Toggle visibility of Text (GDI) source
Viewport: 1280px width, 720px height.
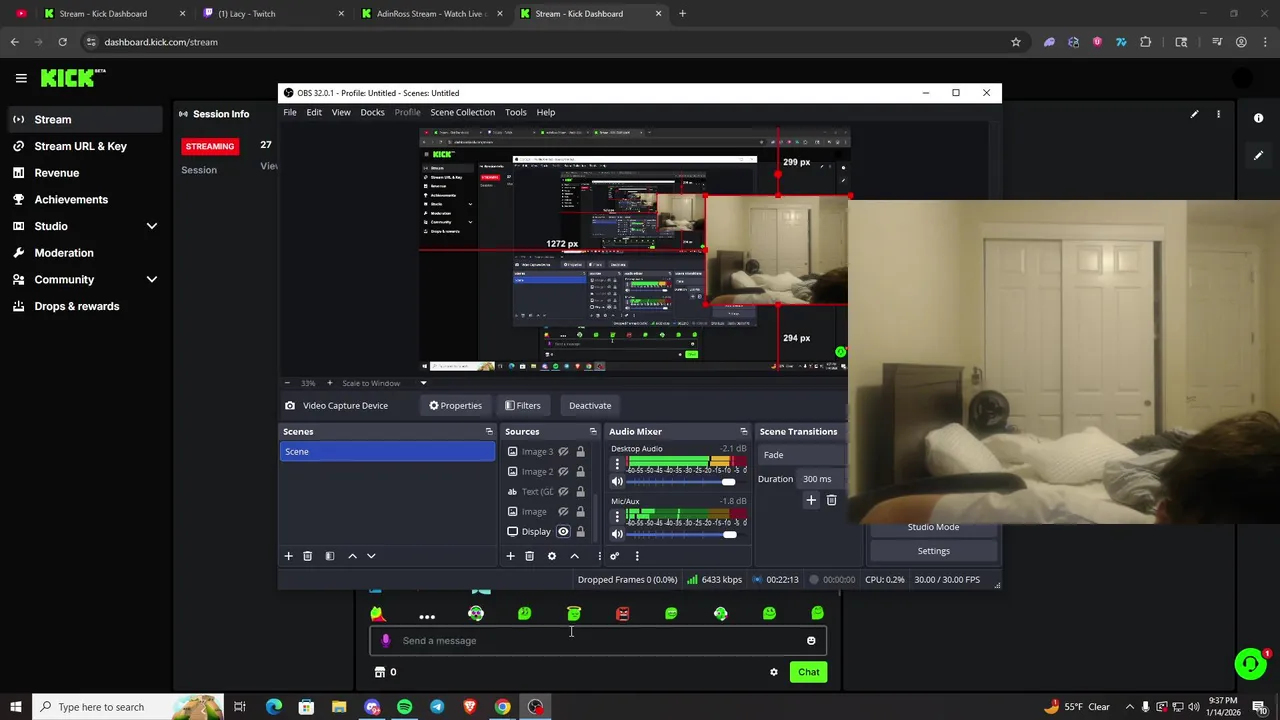[x=563, y=492]
